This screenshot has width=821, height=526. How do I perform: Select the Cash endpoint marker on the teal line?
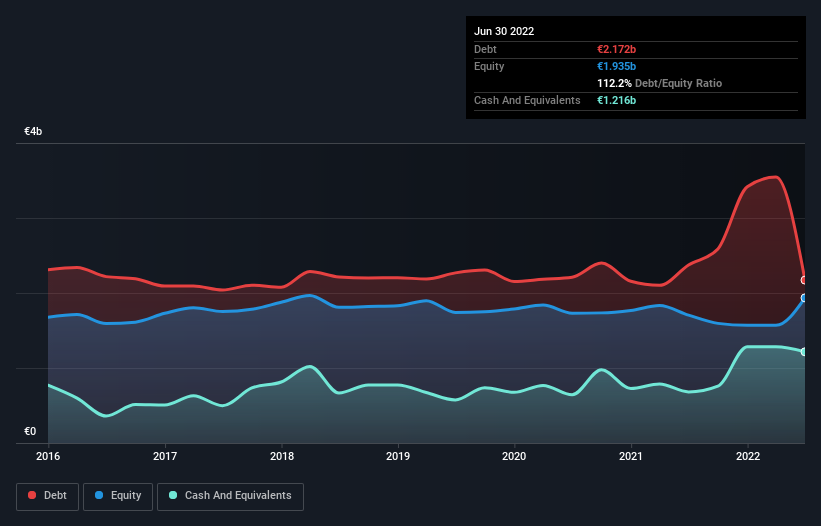click(x=804, y=352)
